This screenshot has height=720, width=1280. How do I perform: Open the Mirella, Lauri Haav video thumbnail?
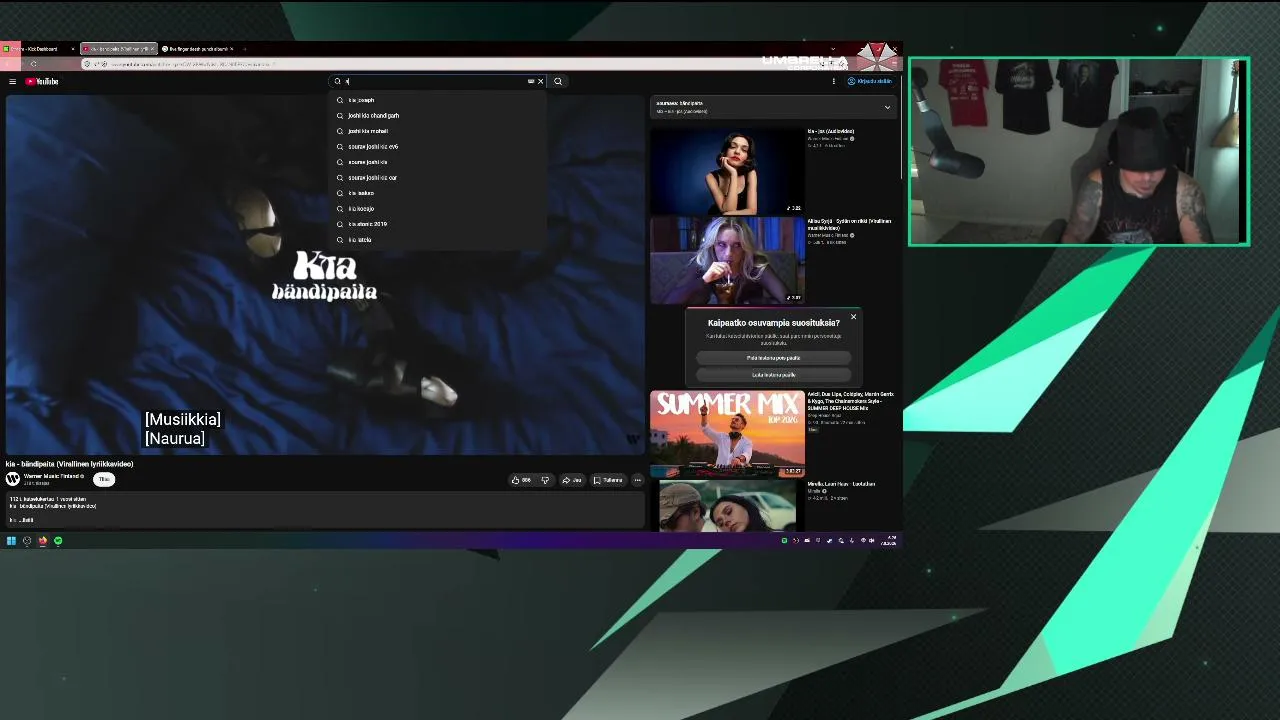point(727,505)
